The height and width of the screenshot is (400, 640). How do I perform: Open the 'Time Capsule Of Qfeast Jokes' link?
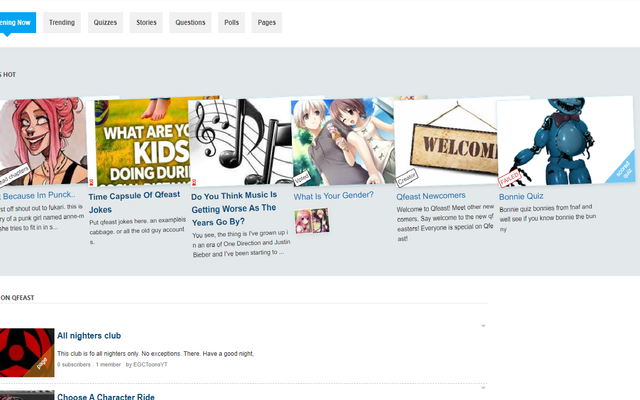[x=134, y=202]
